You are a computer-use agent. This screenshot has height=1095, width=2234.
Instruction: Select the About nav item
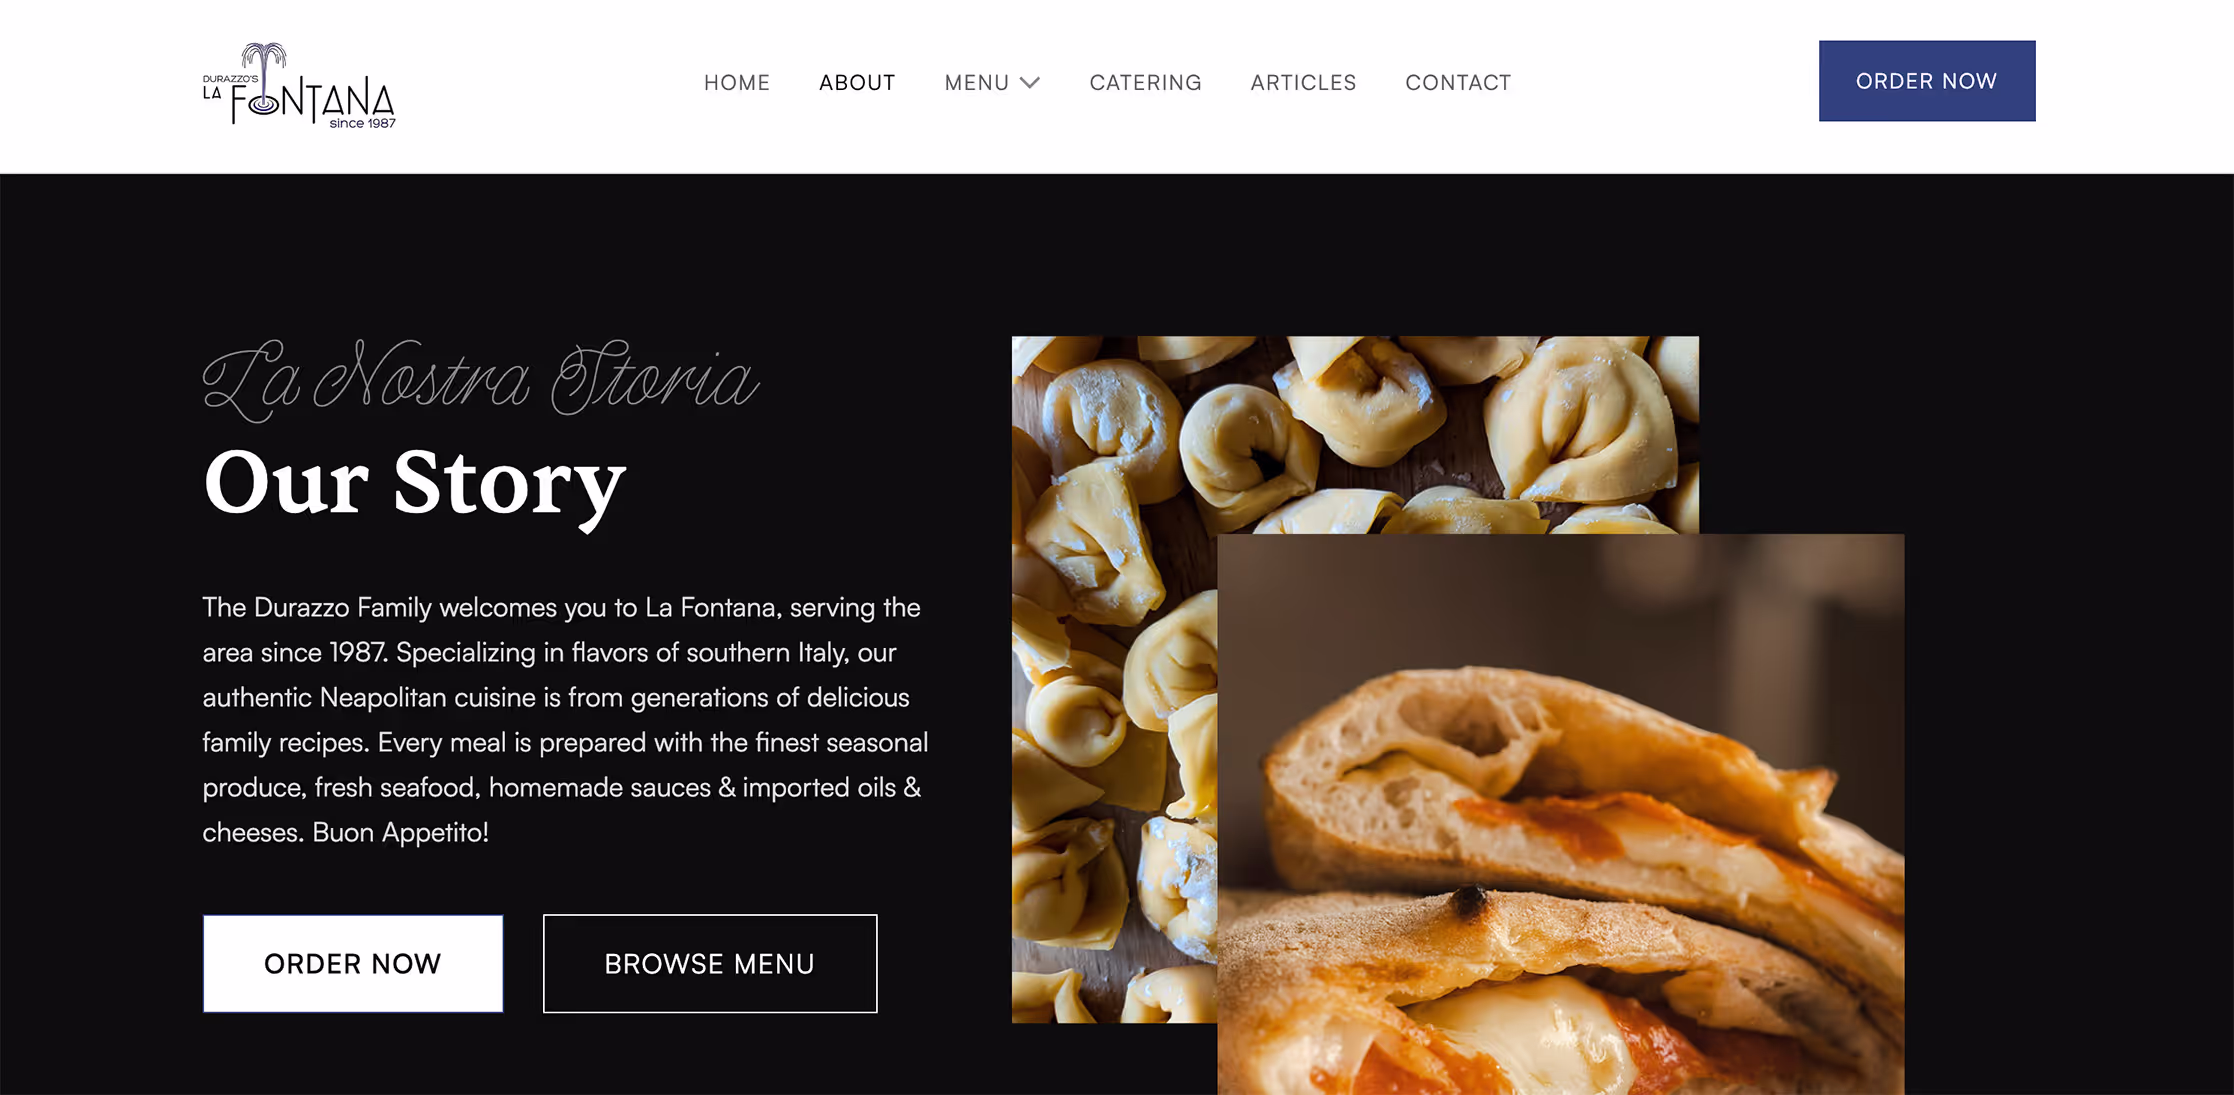click(857, 83)
